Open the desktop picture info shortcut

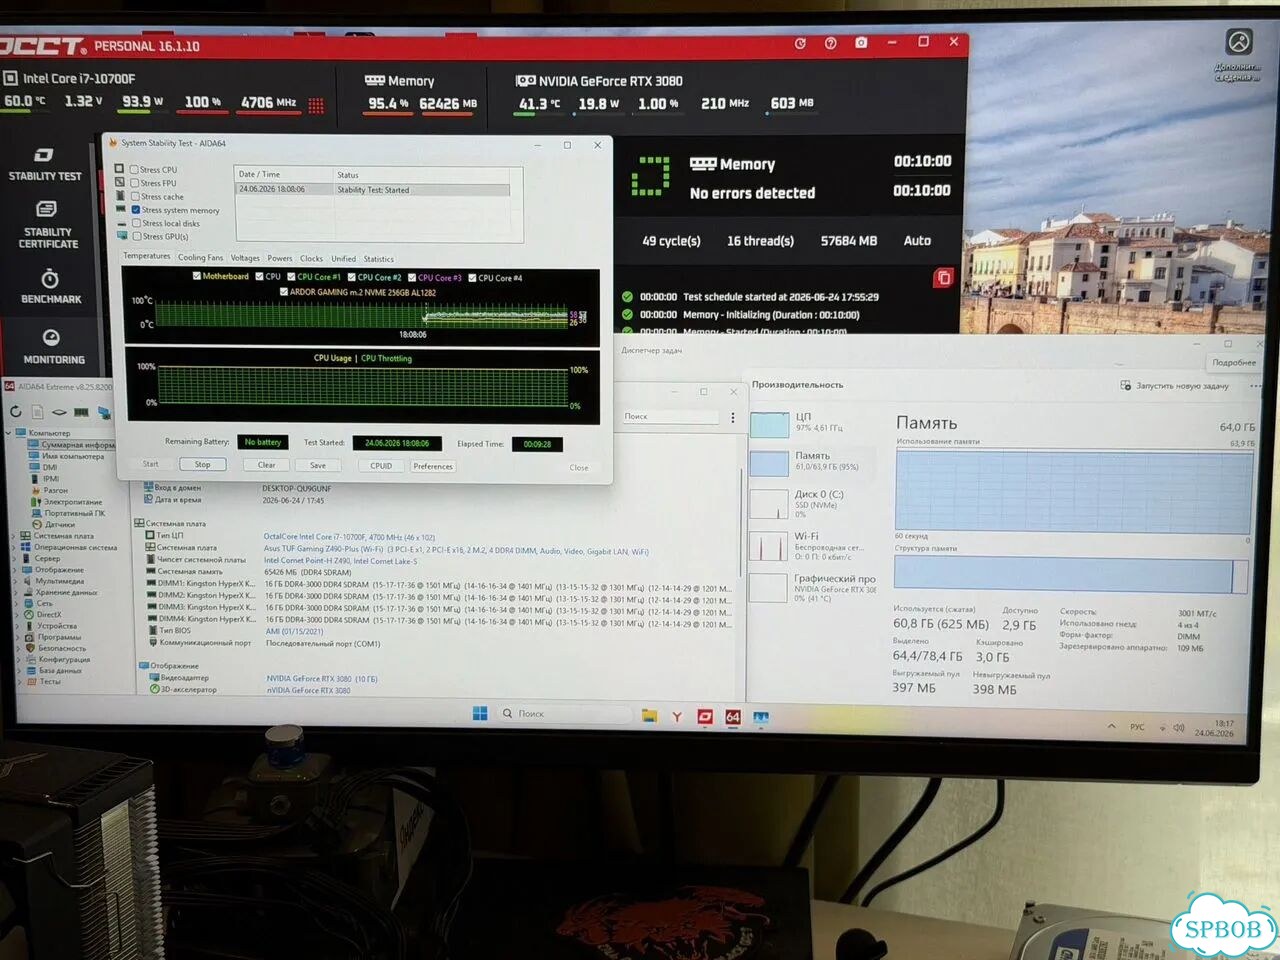click(x=1239, y=53)
